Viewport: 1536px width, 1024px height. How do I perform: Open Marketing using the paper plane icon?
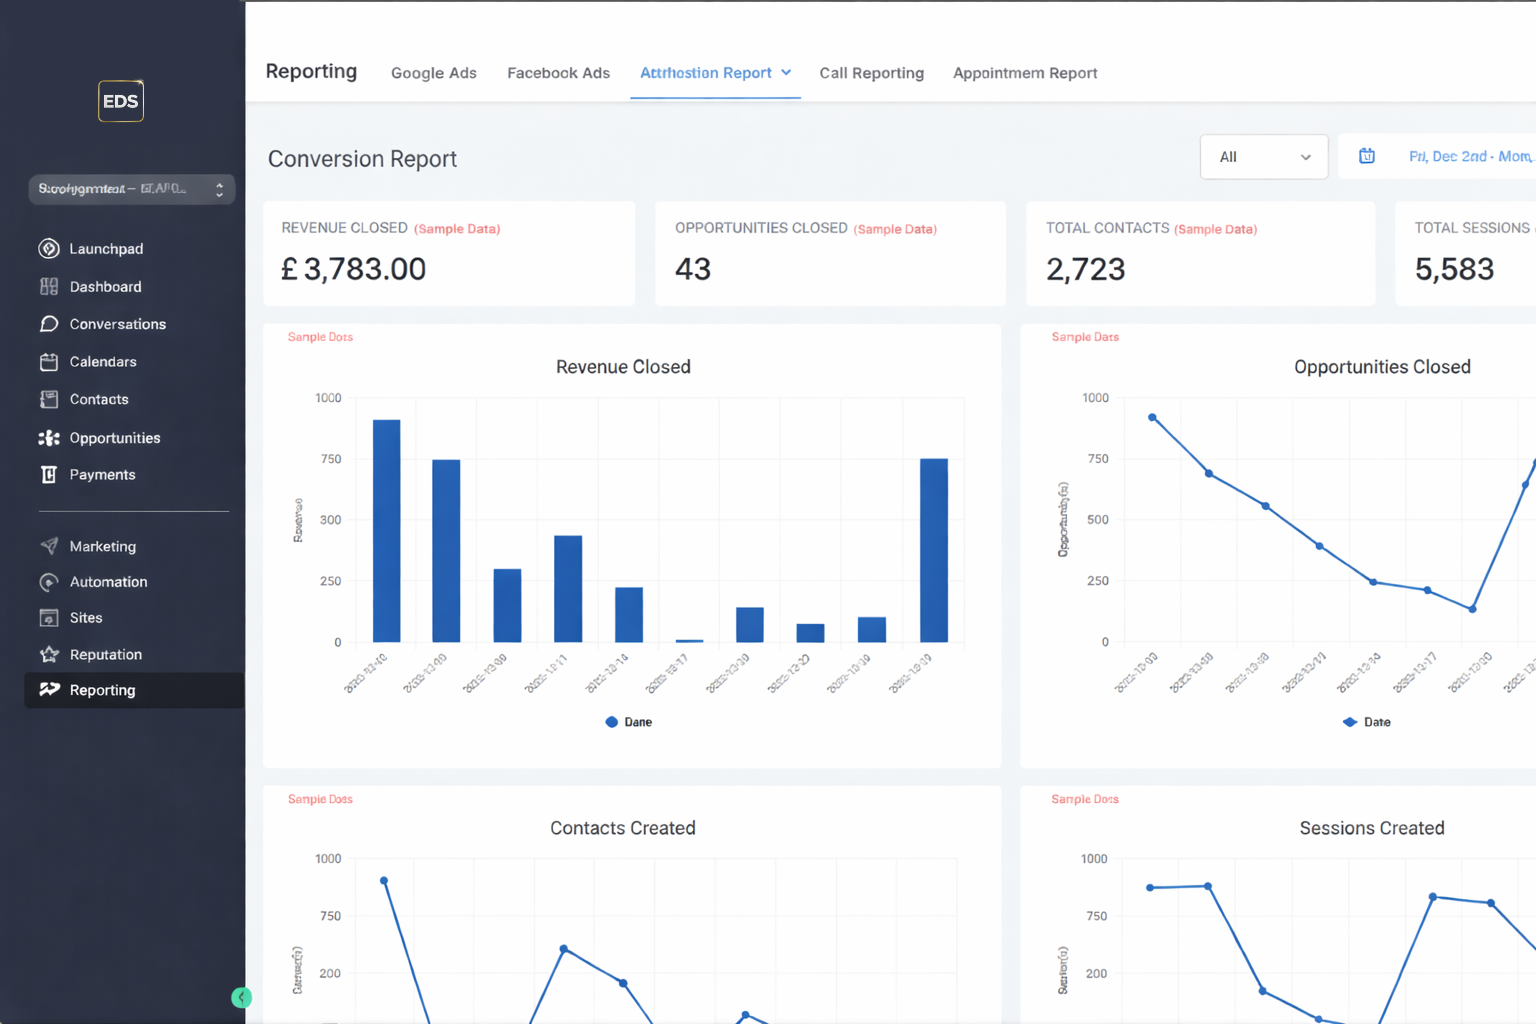coord(48,546)
